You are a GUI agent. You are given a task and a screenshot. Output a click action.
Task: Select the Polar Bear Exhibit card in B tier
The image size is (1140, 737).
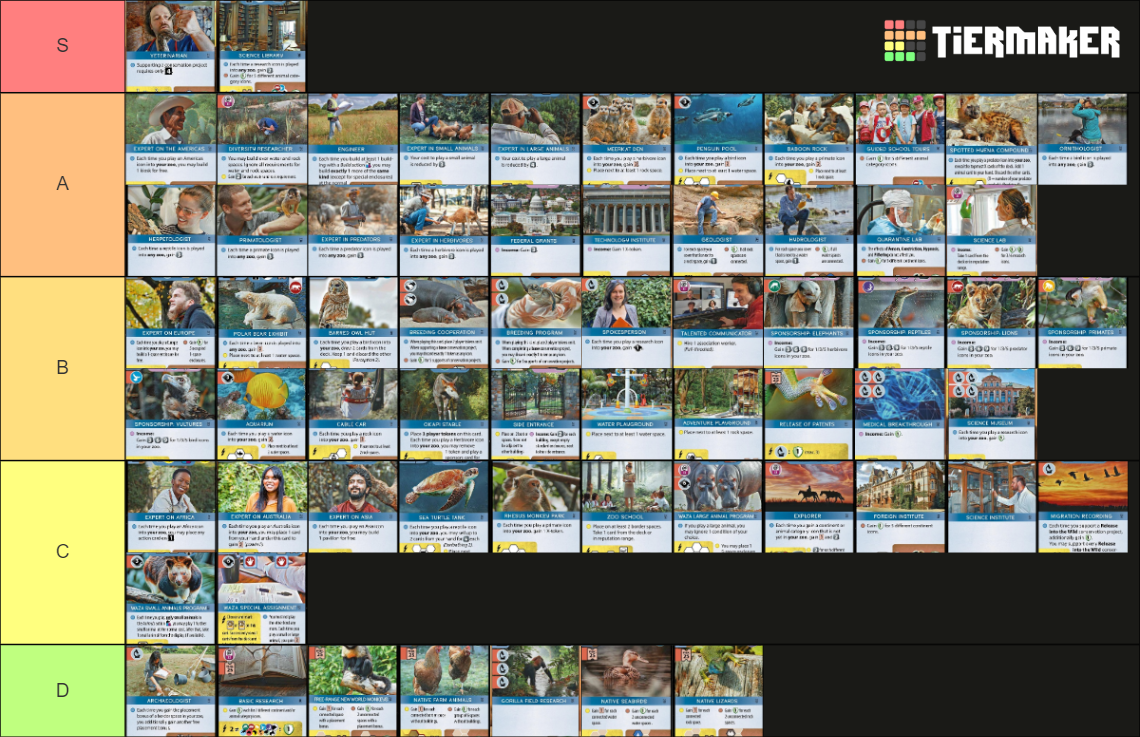pos(262,320)
